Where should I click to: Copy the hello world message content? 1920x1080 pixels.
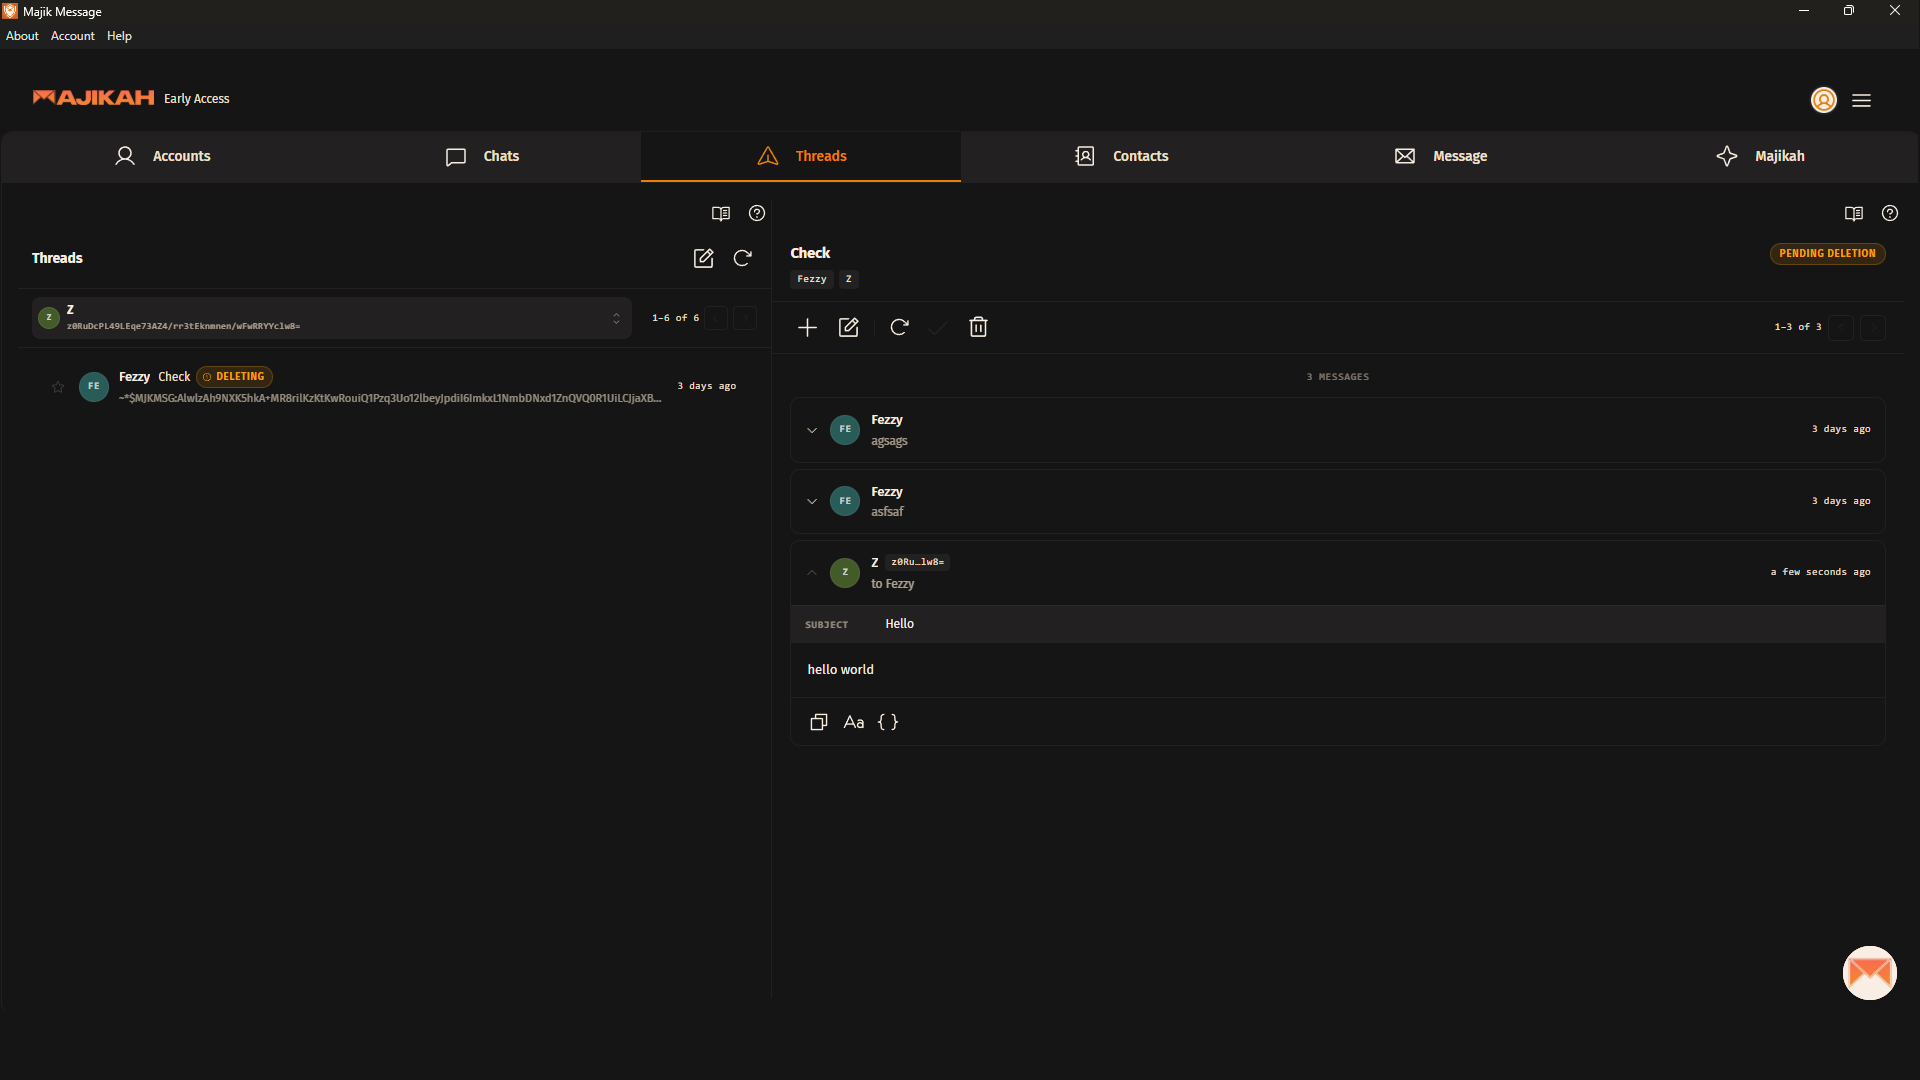click(x=818, y=722)
